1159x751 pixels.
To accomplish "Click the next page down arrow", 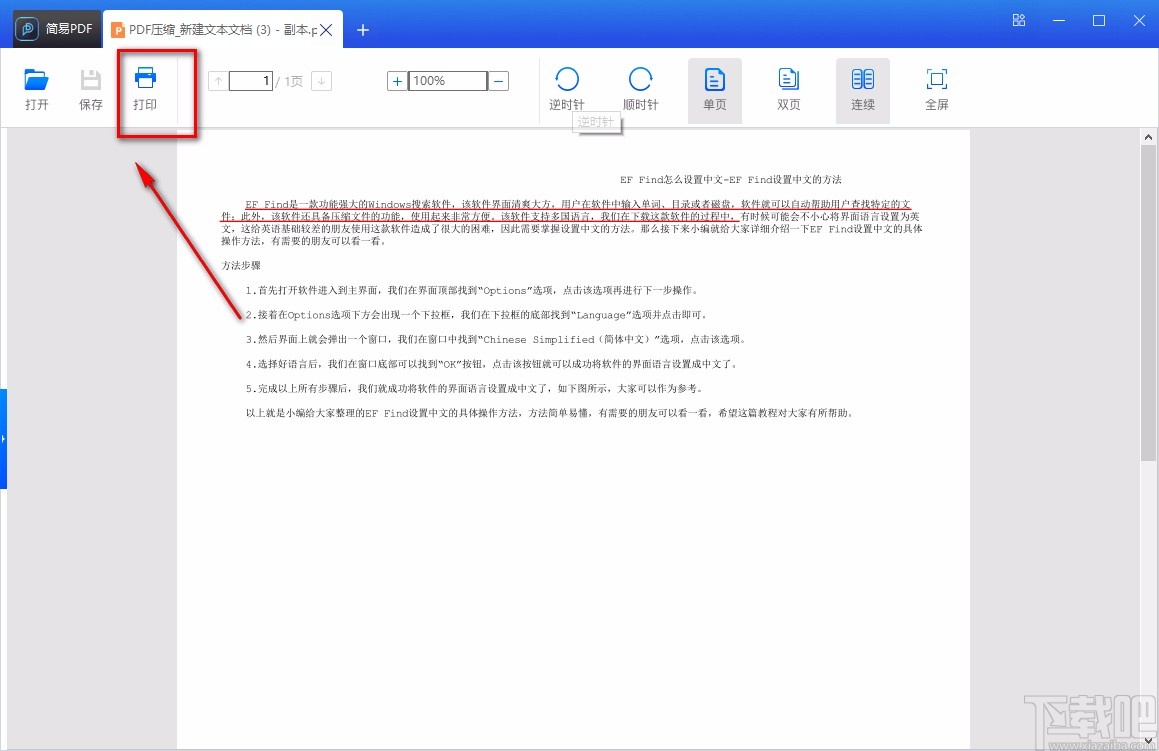I will pyautogui.click(x=321, y=81).
